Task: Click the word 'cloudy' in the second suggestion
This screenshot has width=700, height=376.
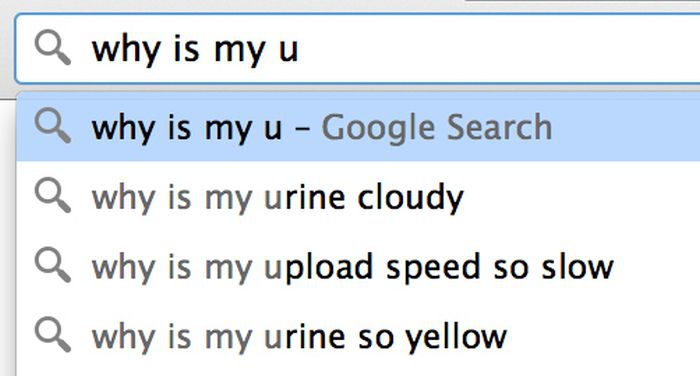Action: click(x=411, y=198)
